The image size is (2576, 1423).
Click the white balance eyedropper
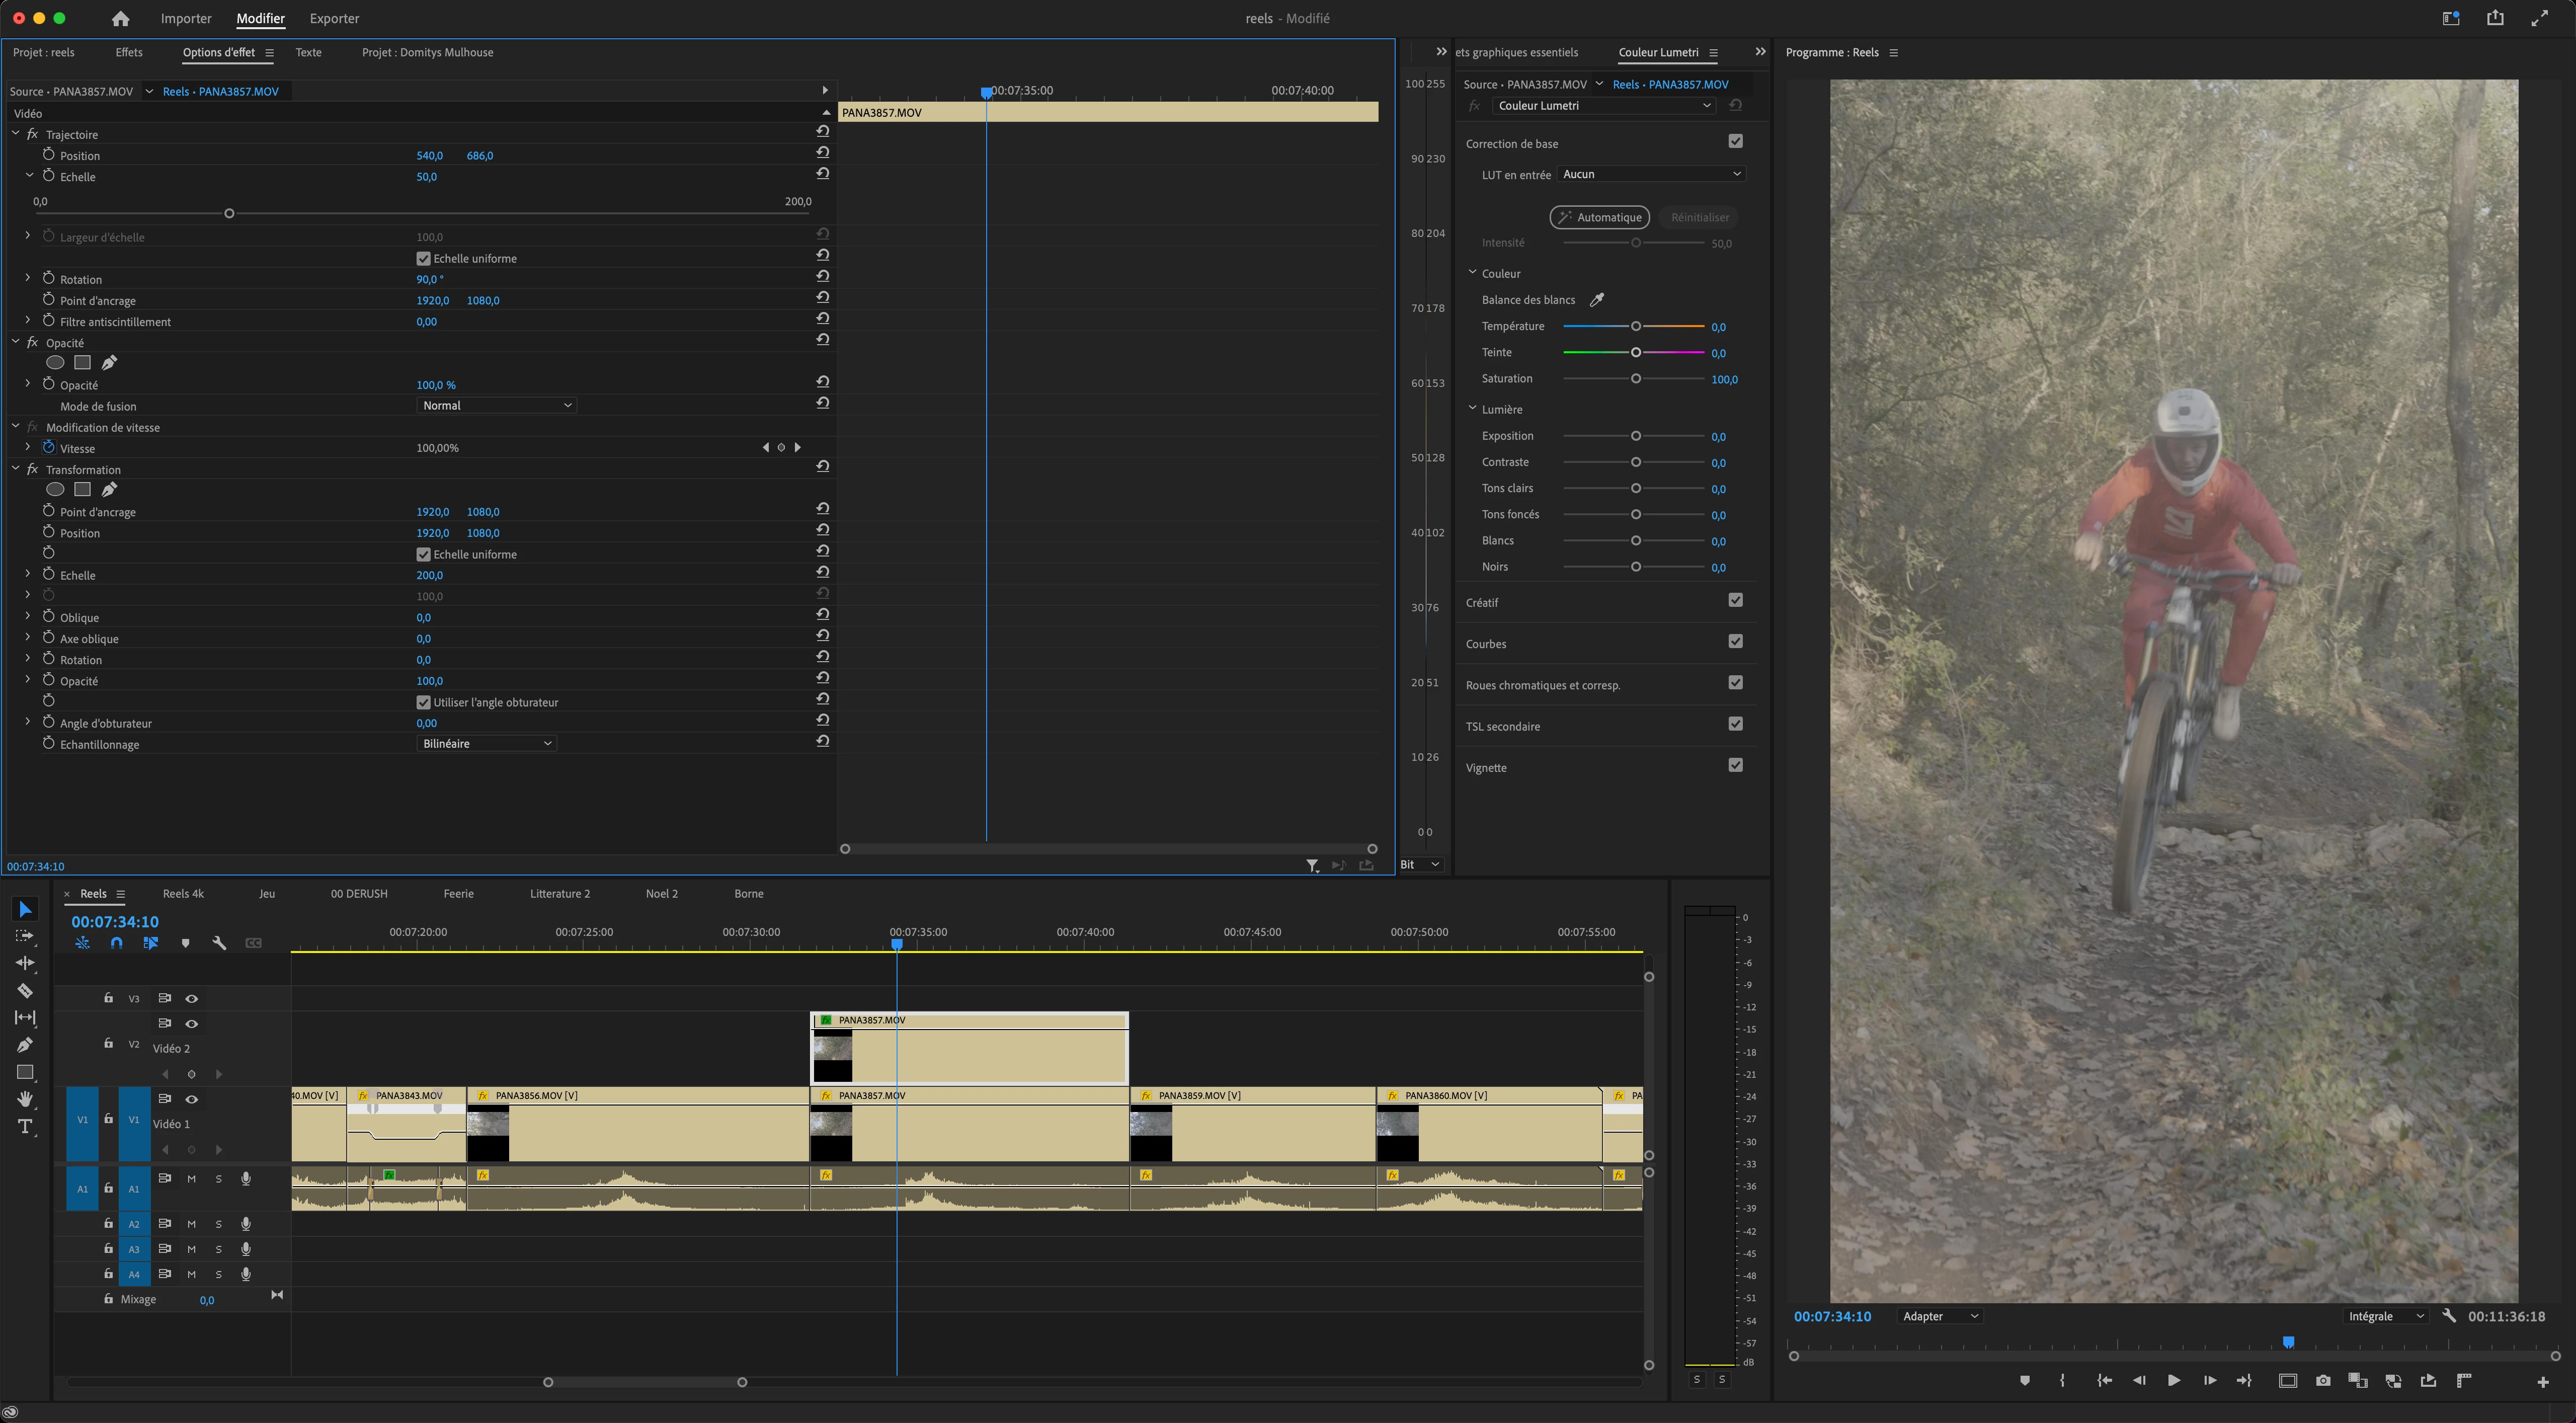[1597, 300]
